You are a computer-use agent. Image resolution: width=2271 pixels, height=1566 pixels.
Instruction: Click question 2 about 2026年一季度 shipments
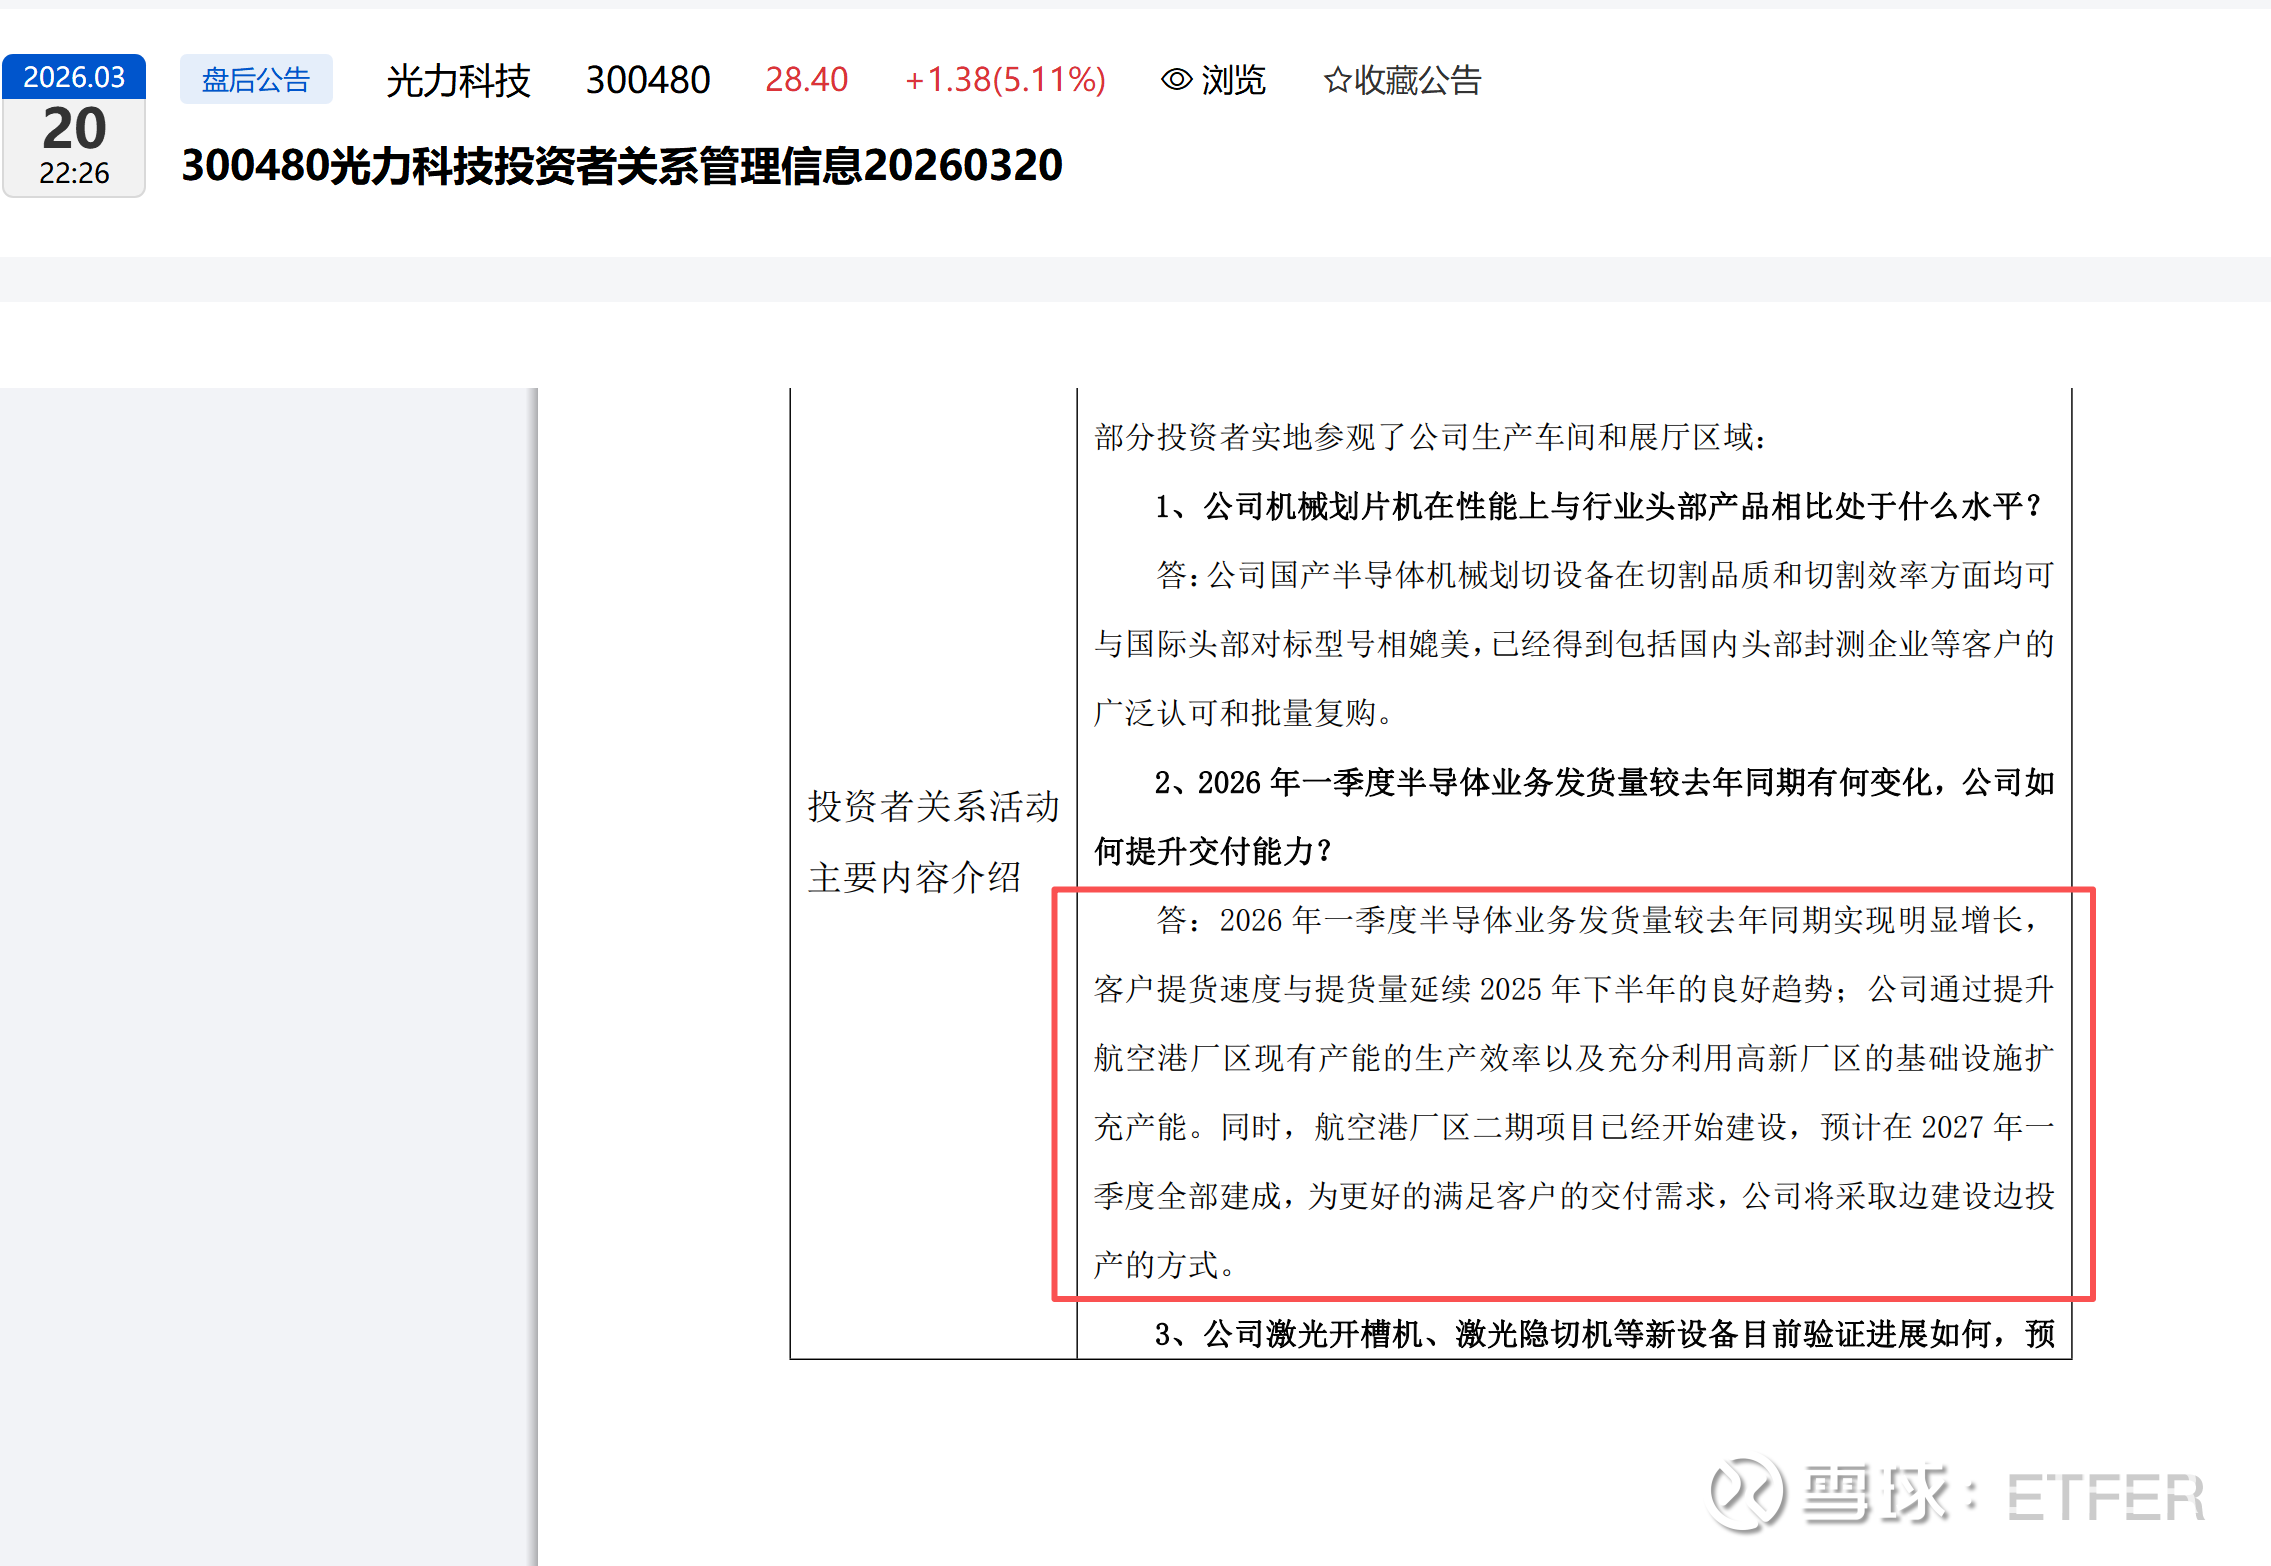pyautogui.click(x=1603, y=783)
